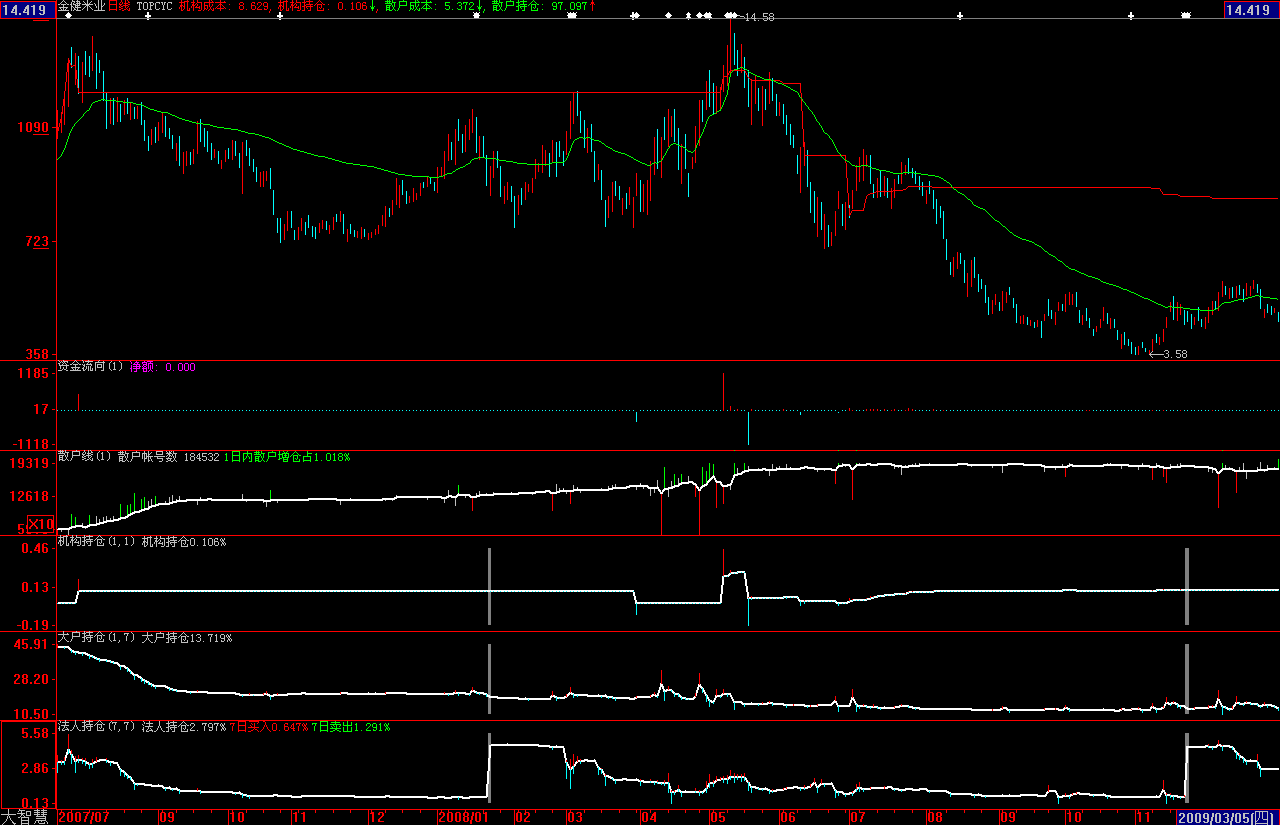The height and width of the screenshot is (825, 1280).
Task: Click the 2008/01 date on the timeline
Action: pyautogui.click(x=464, y=817)
